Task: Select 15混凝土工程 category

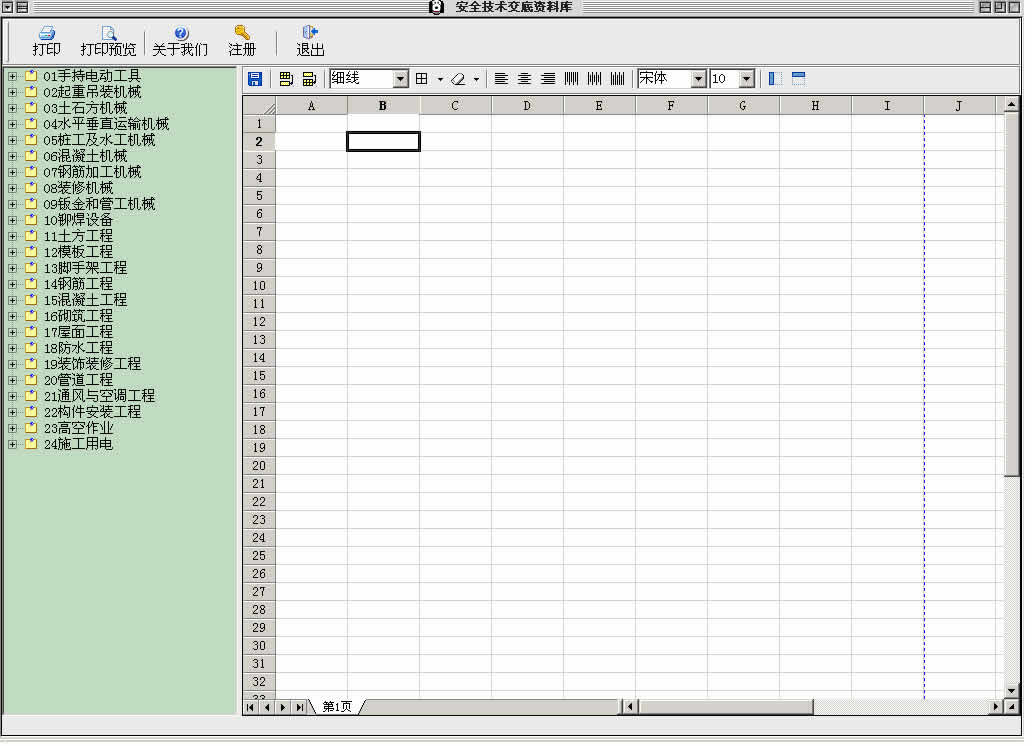Action: tap(85, 300)
